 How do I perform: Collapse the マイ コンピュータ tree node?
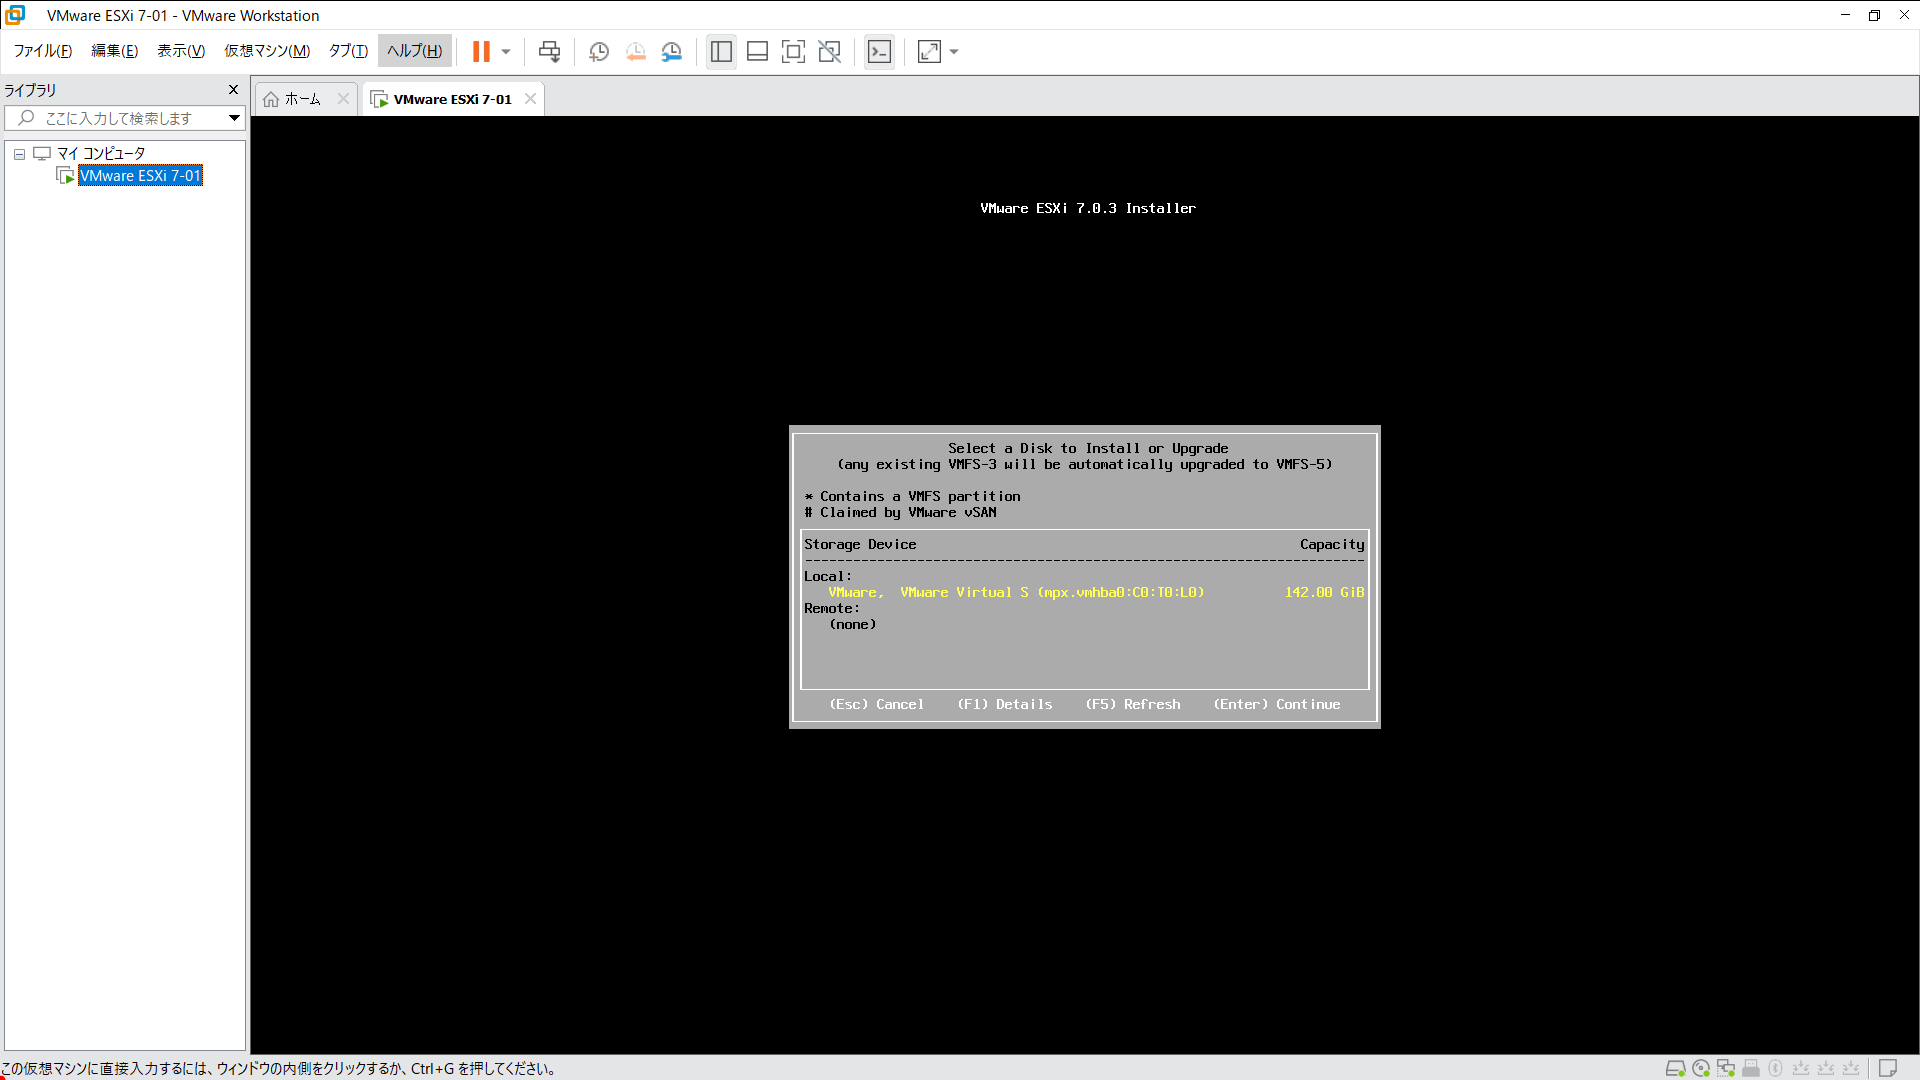(x=19, y=154)
